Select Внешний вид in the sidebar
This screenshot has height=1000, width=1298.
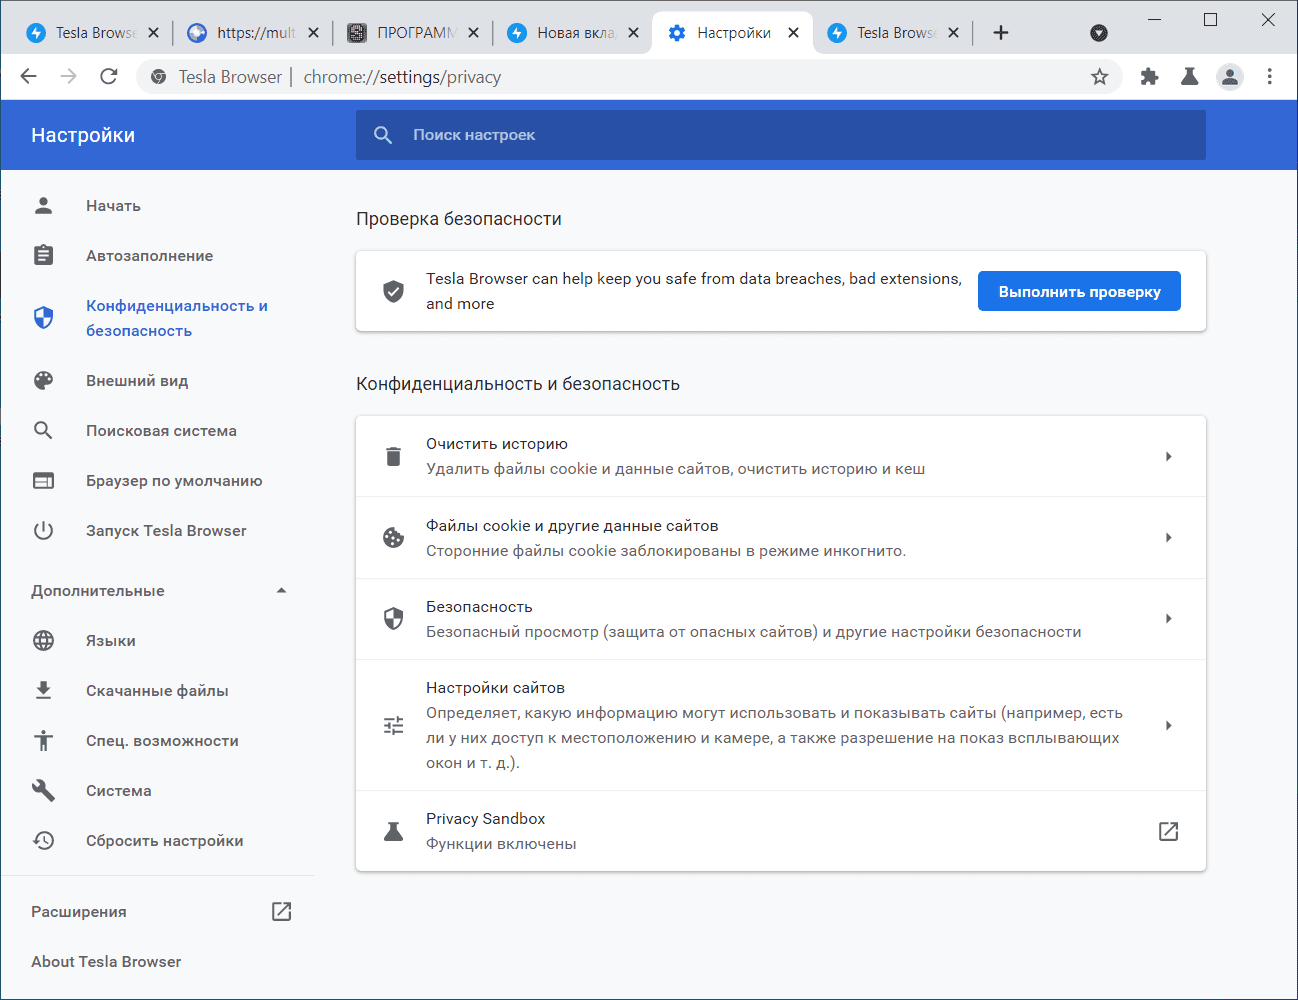tap(137, 381)
